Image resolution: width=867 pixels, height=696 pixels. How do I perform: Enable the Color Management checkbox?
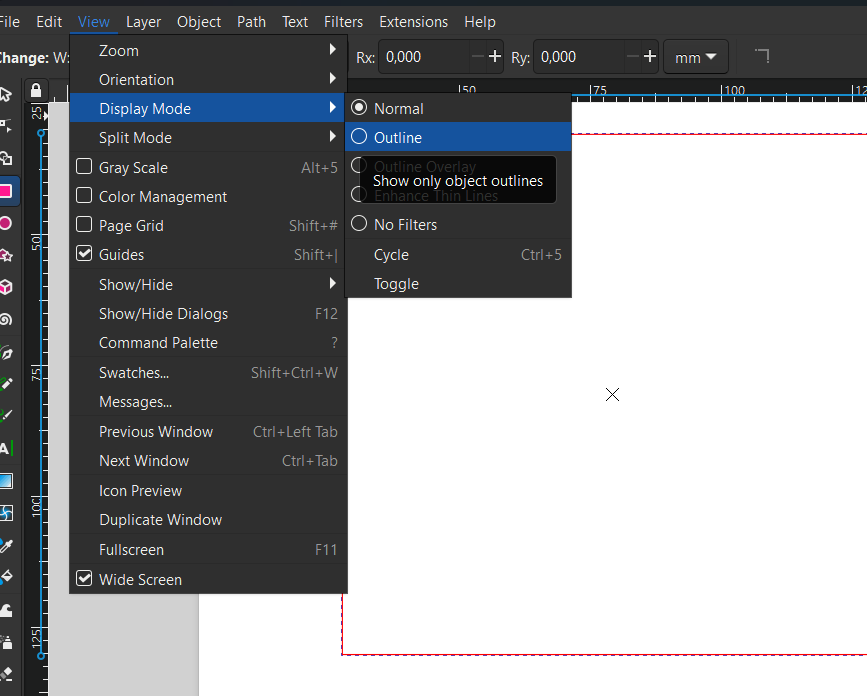point(84,195)
